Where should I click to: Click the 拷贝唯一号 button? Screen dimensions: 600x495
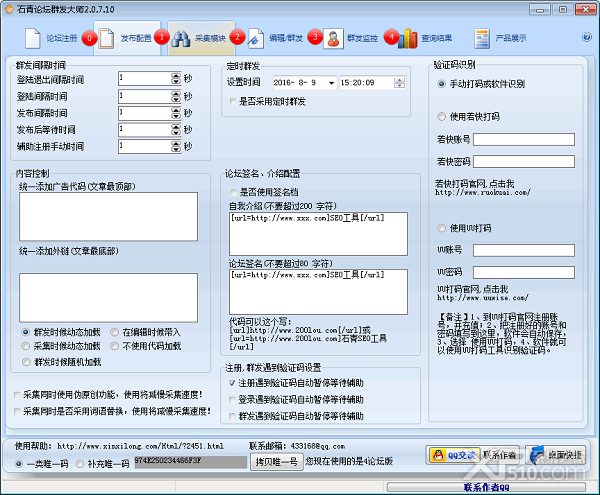click(276, 462)
